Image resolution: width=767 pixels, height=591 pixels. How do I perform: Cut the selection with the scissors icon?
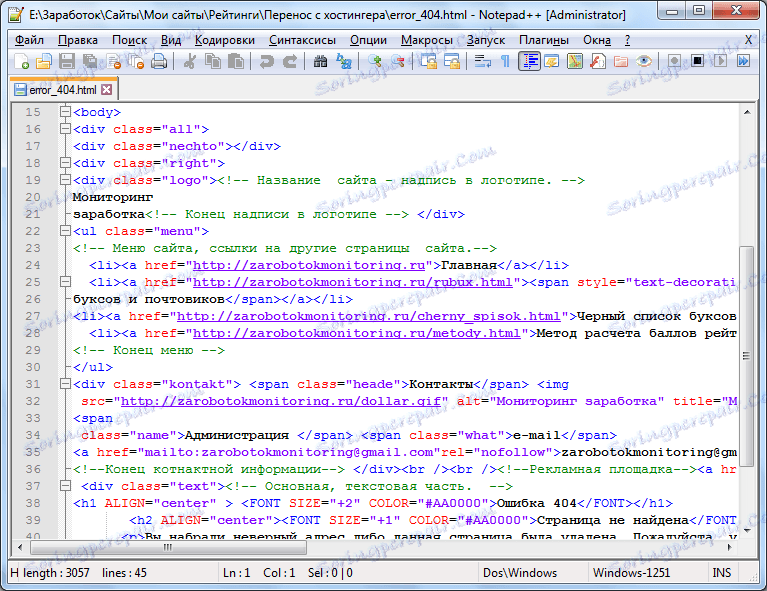tap(189, 61)
